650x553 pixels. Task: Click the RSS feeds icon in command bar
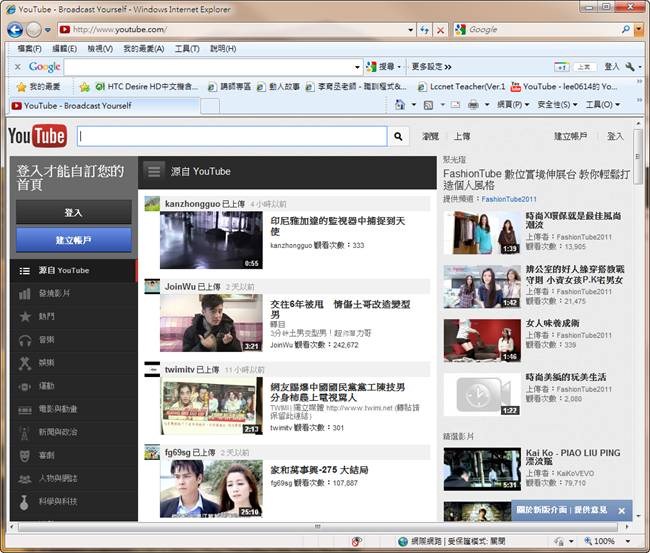point(428,105)
